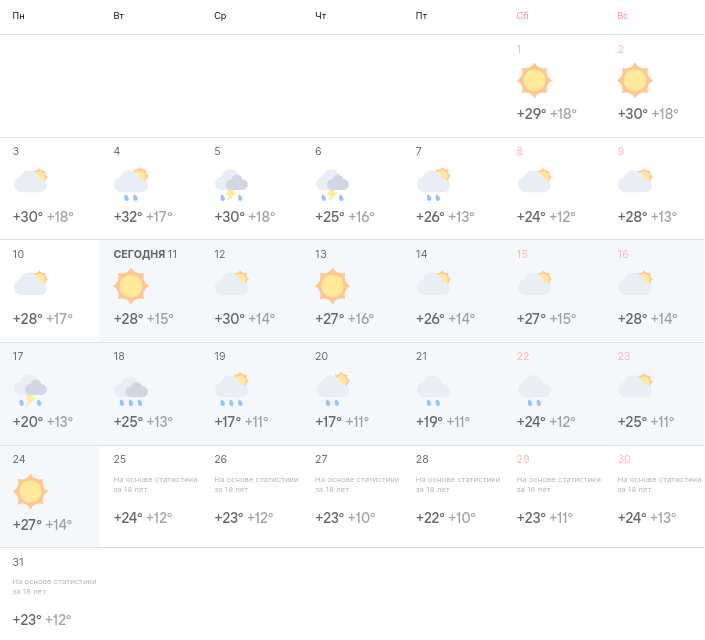Click the partly cloudy icon on day 9
Image resolution: width=705 pixels, height=640 pixels.
point(635,181)
